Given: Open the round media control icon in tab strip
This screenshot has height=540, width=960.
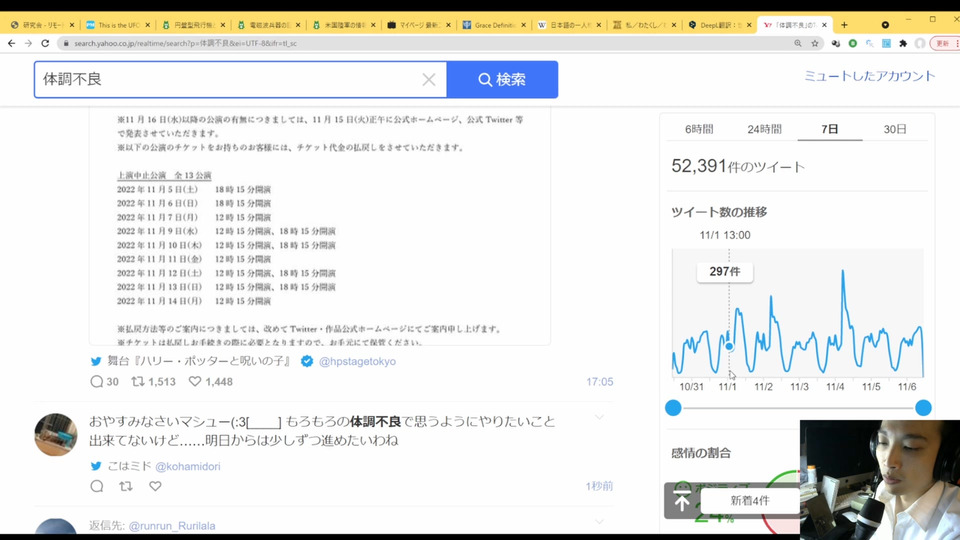Looking at the screenshot, I should (885, 25).
